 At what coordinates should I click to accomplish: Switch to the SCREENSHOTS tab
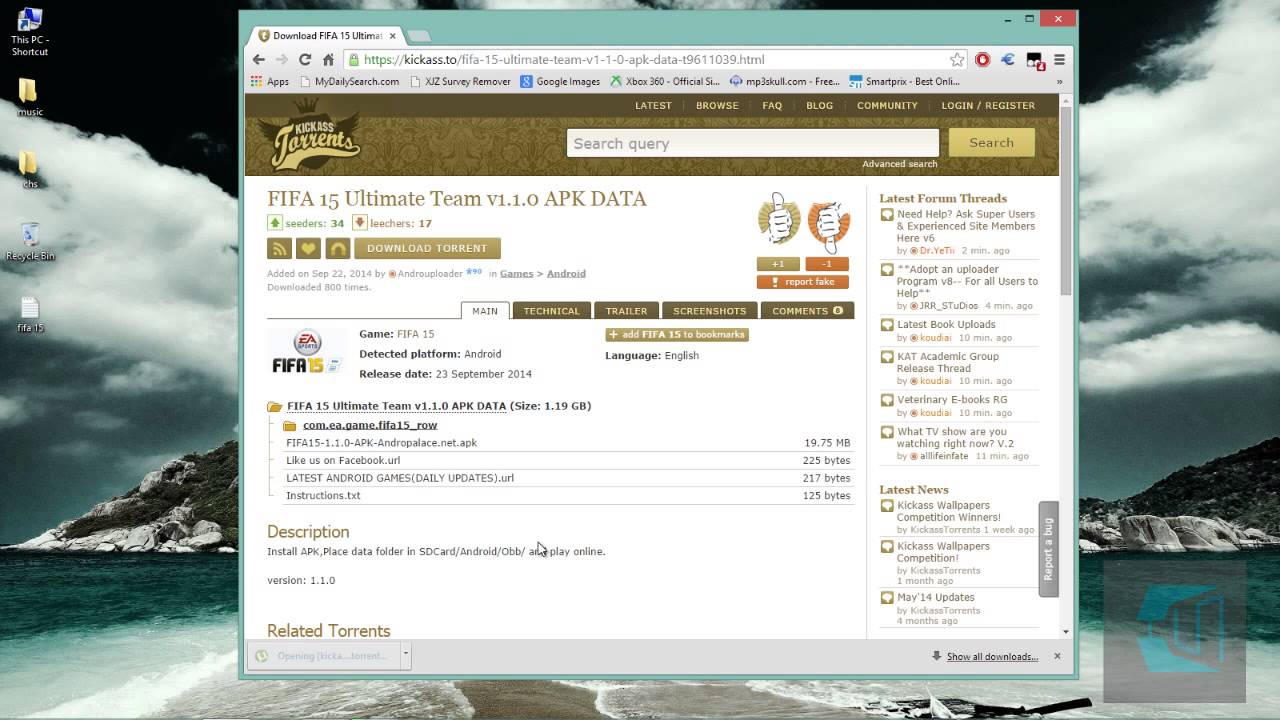click(x=710, y=310)
